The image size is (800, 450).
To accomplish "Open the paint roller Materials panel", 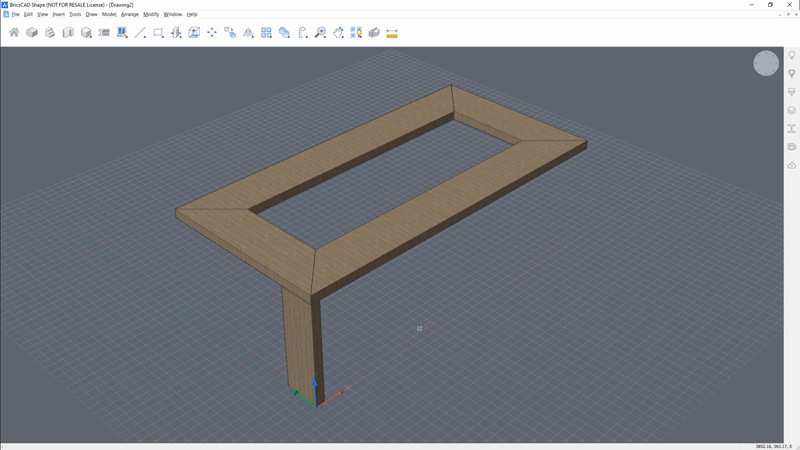I will coord(792,92).
